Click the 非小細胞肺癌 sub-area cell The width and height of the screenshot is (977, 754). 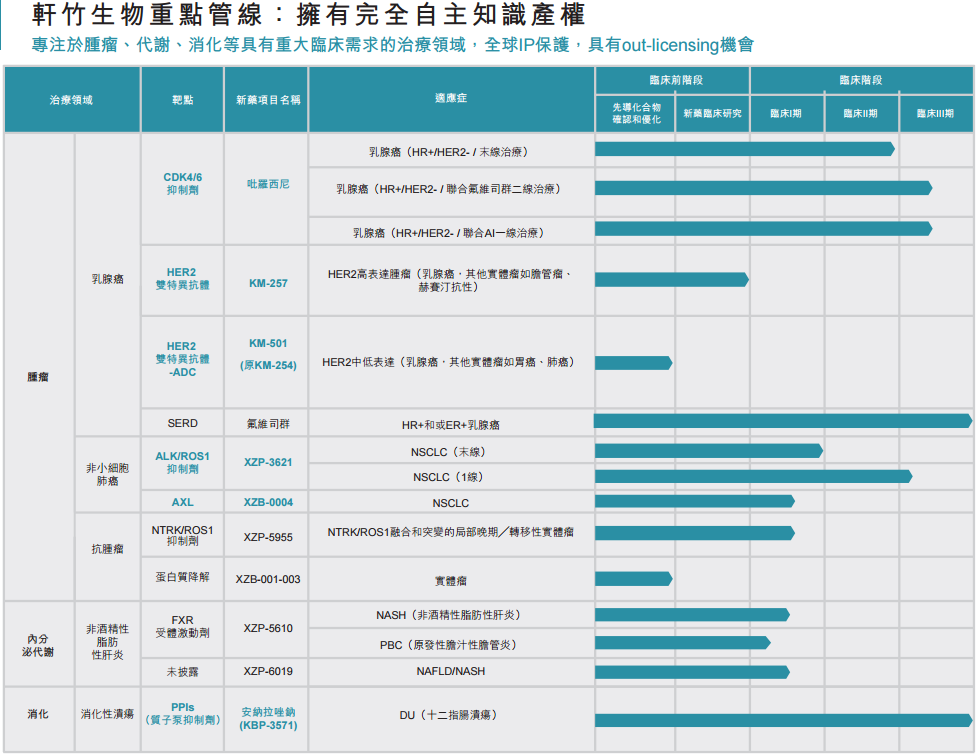click(x=108, y=474)
